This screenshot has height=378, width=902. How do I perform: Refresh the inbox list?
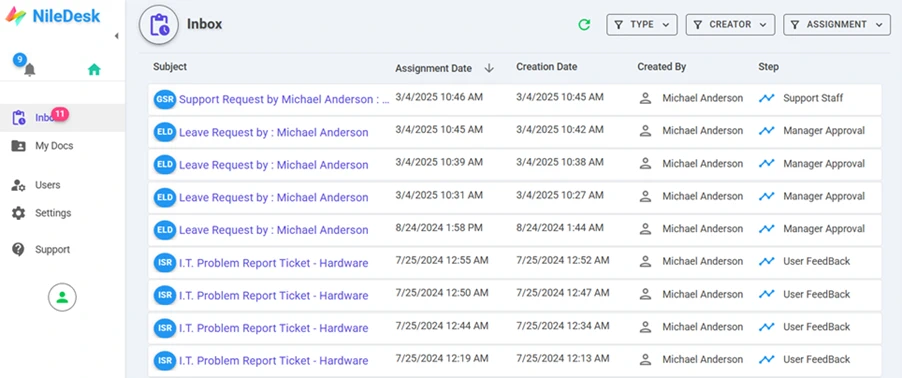pyautogui.click(x=584, y=25)
